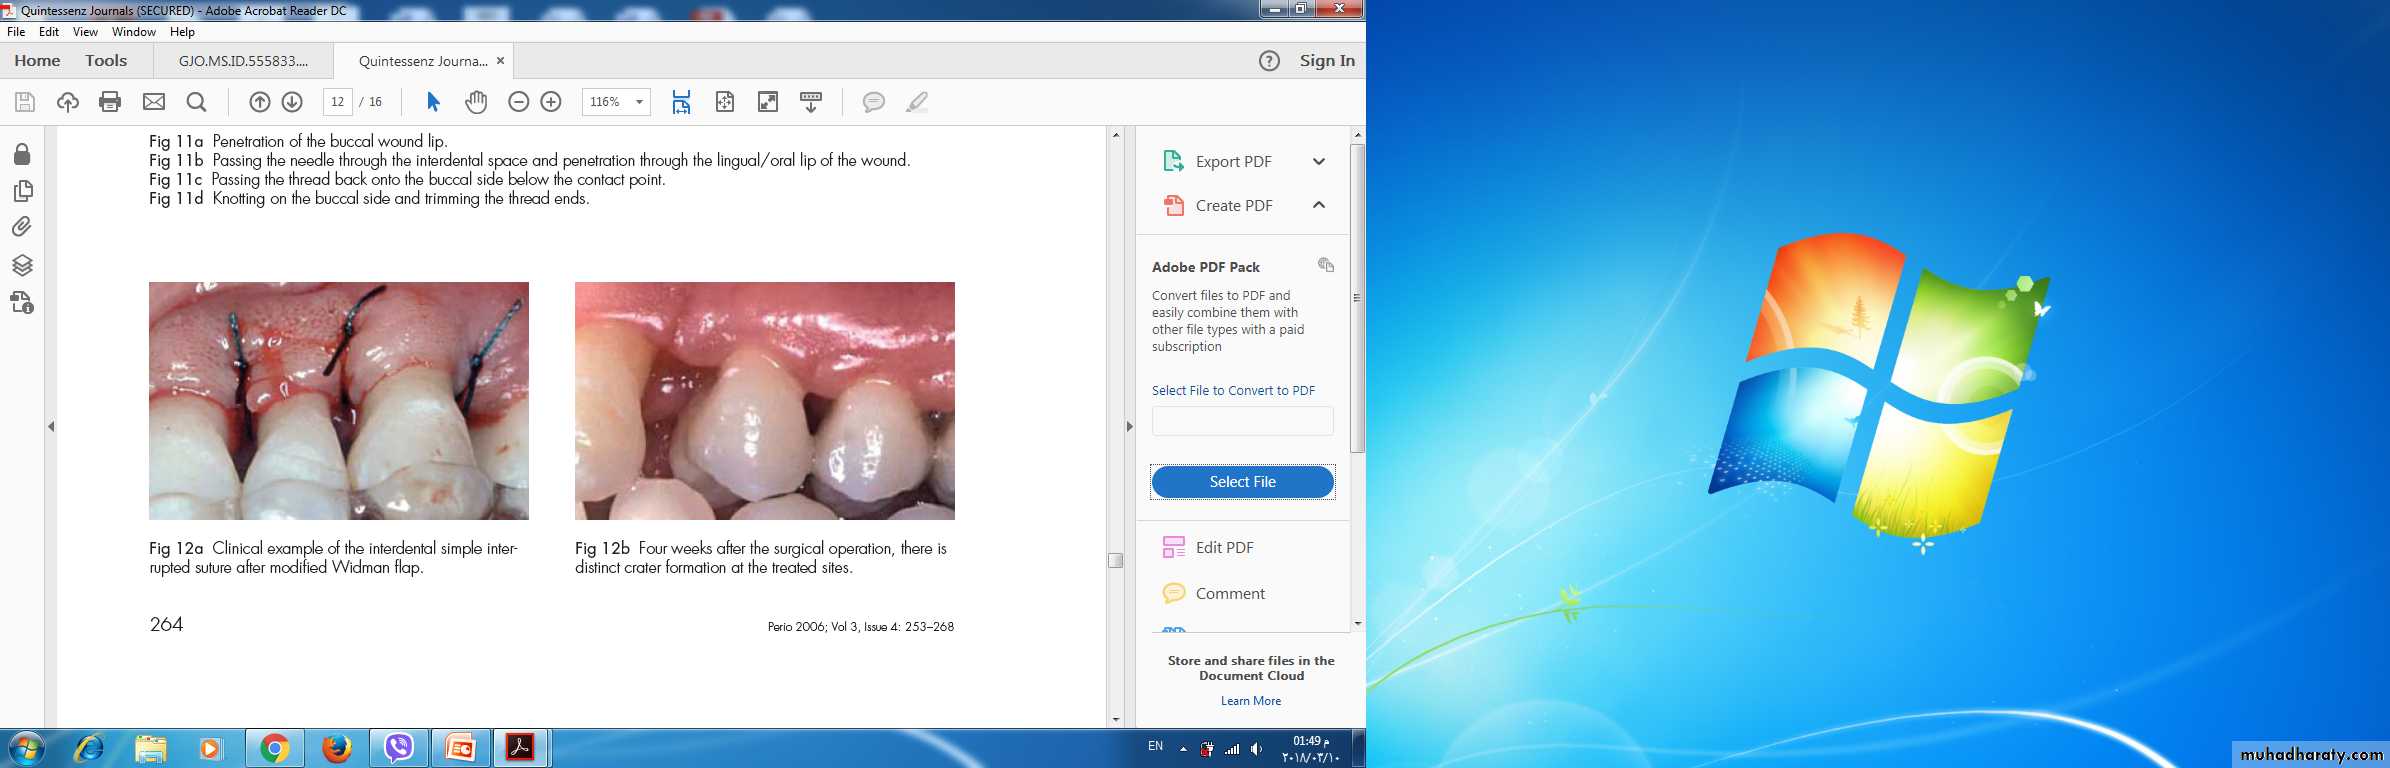This screenshot has width=2390, height=768.
Task: Click the Print file icon
Action: [110, 102]
